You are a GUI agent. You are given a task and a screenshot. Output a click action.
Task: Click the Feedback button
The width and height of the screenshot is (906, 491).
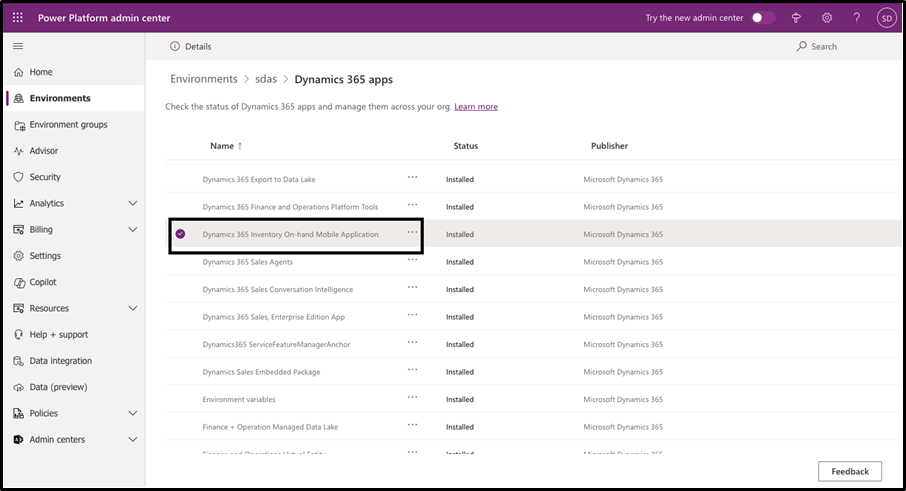tap(849, 471)
